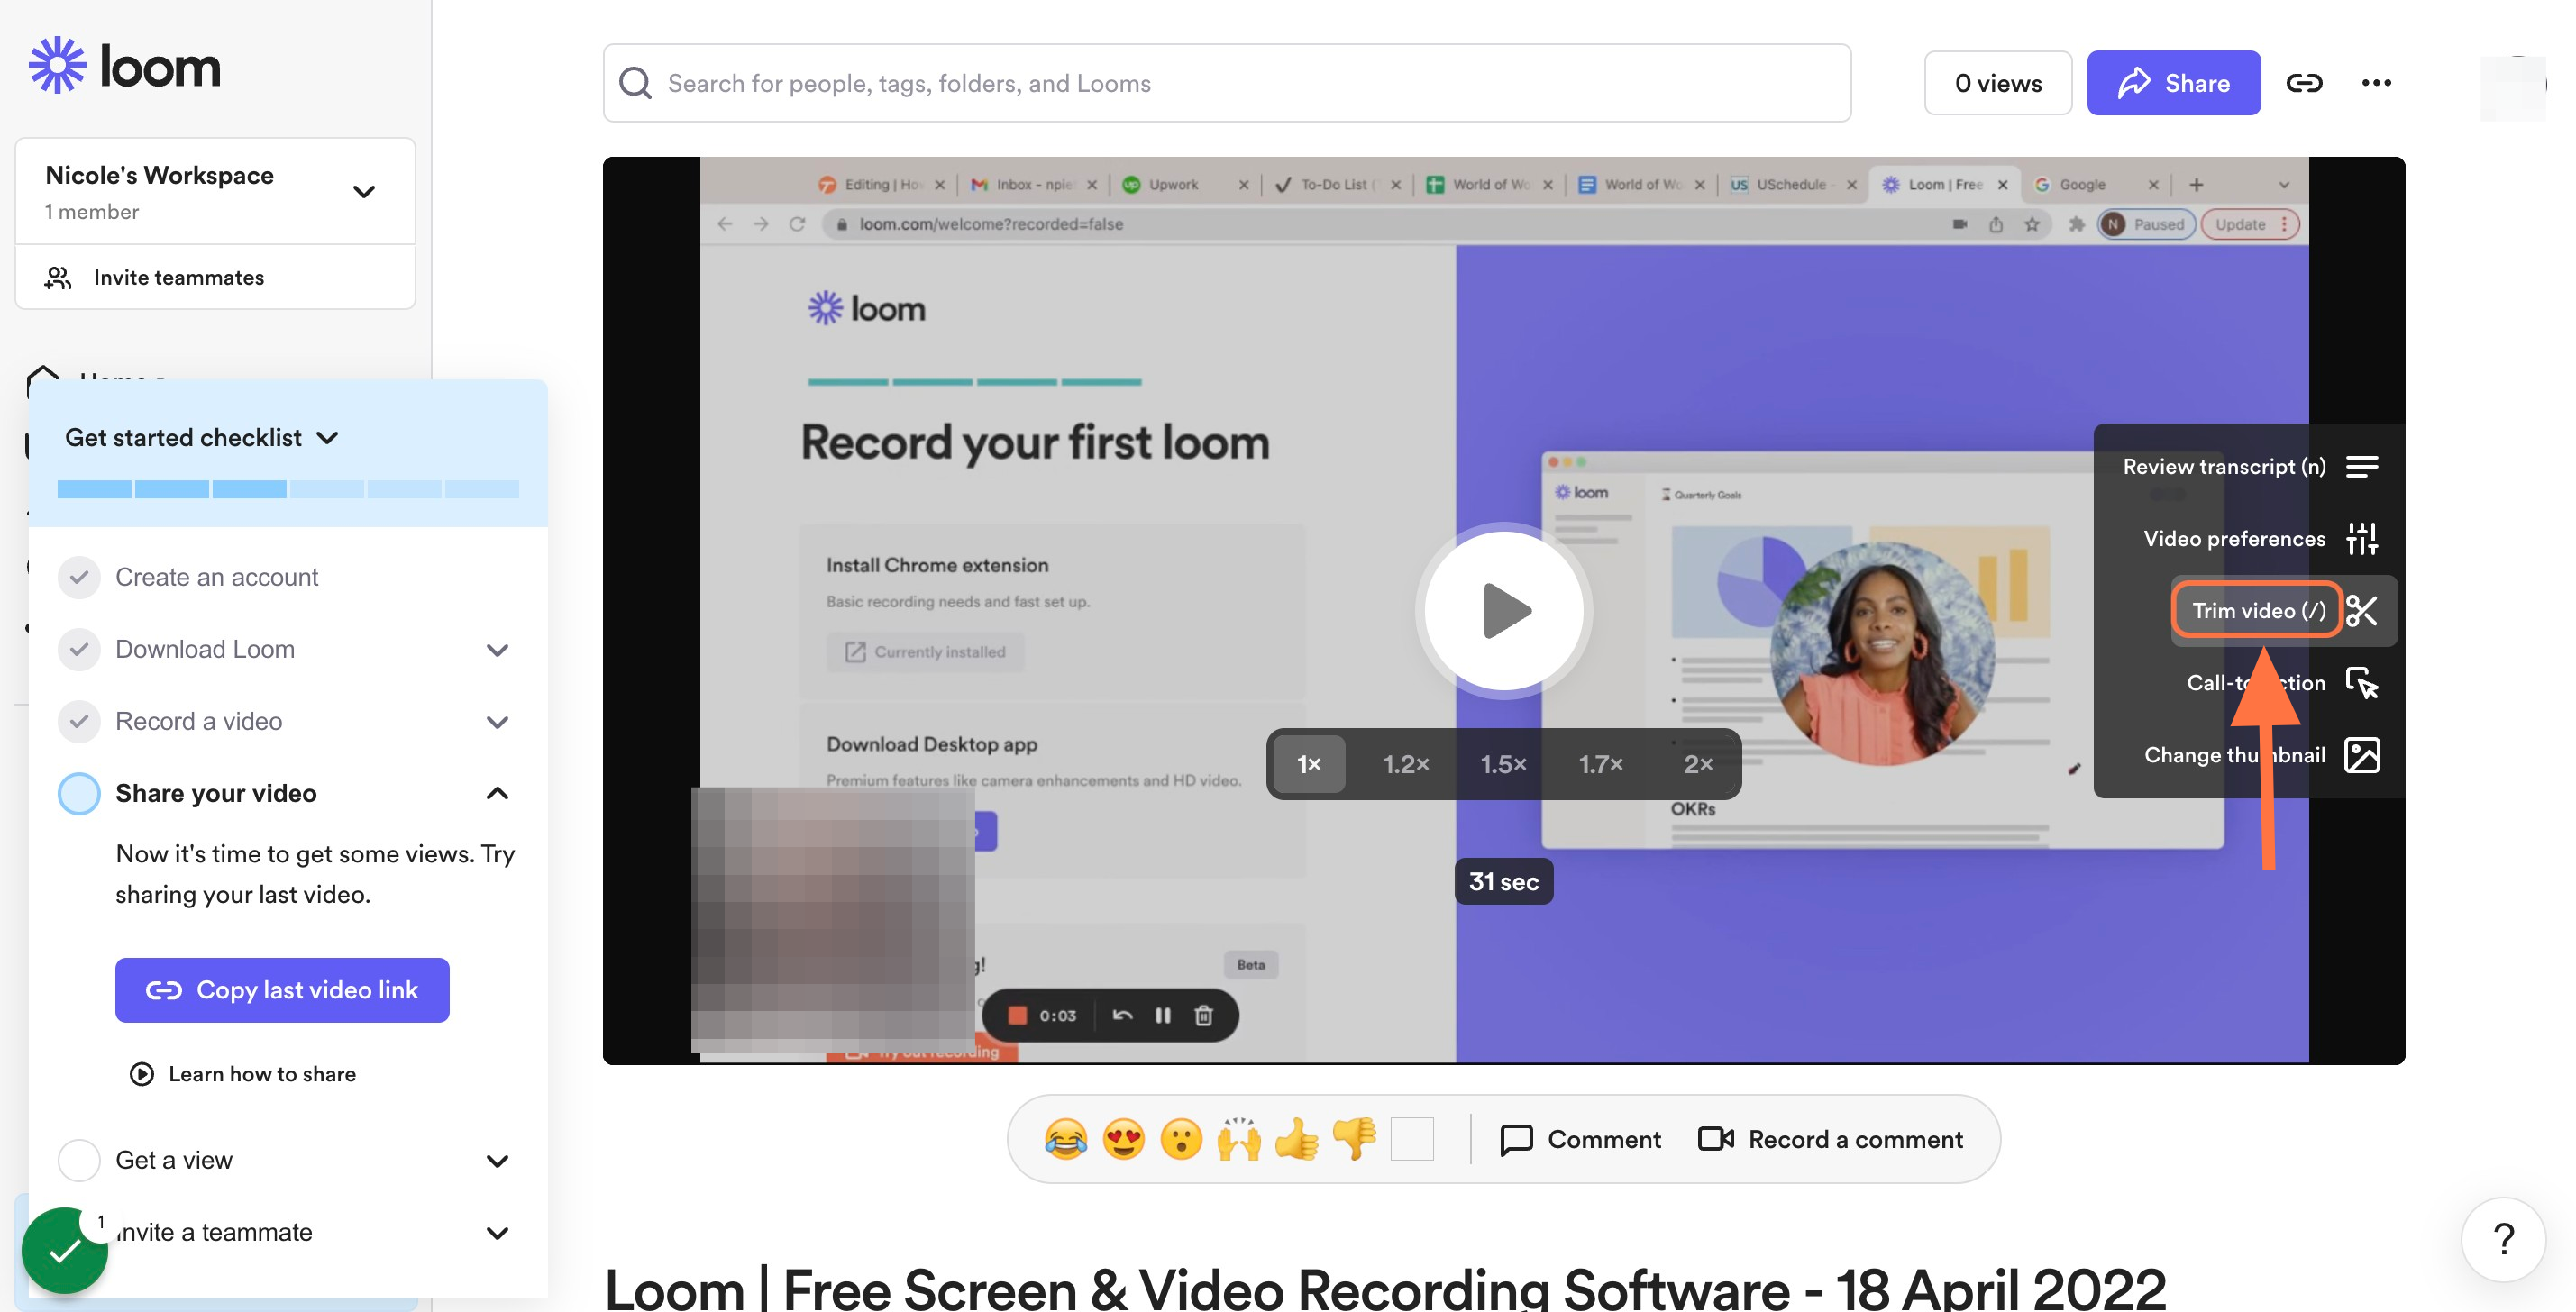The image size is (2576, 1312).
Task: Click the Invite teammates people icon
Action: point(58,277)
